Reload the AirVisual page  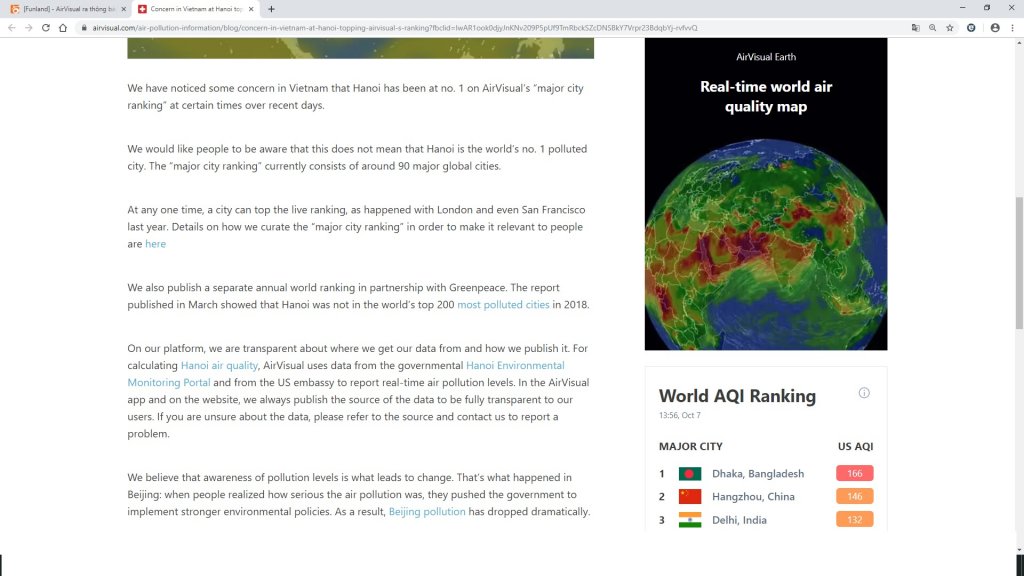click(46, 28)
